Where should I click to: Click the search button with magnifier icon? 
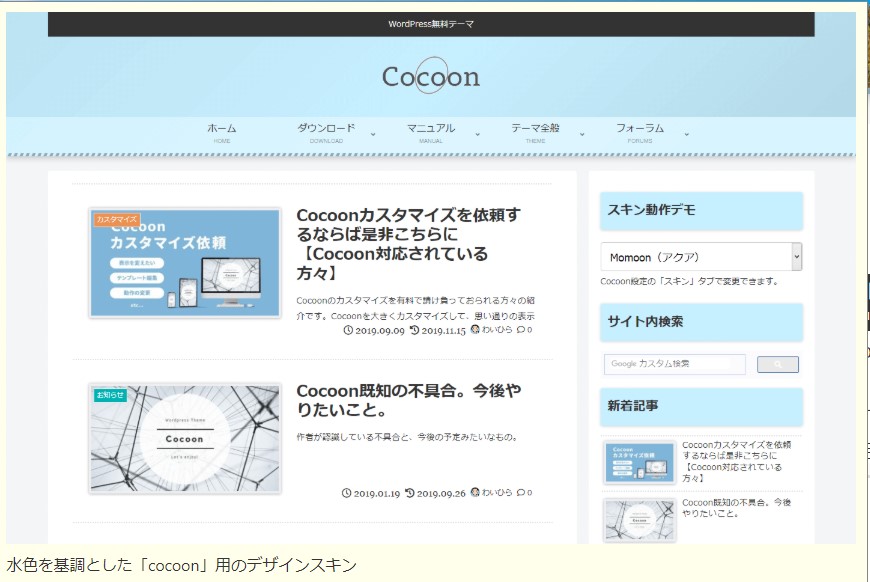[x=778, y=365]
